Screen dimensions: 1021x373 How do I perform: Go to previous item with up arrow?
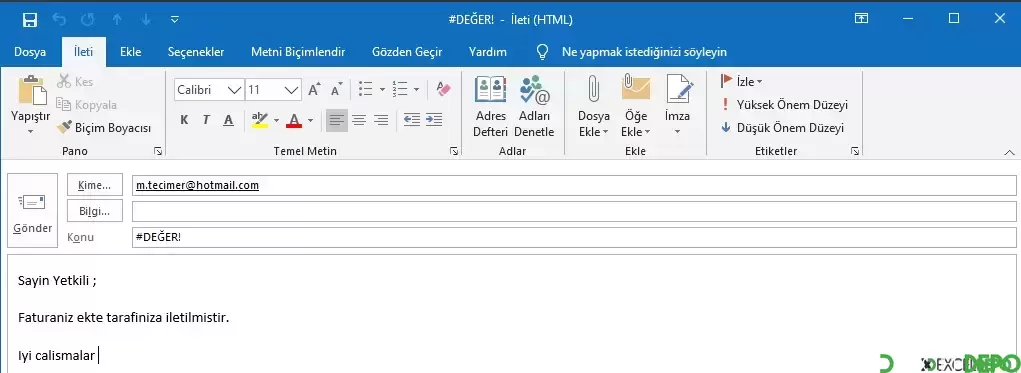coord(117,20)
